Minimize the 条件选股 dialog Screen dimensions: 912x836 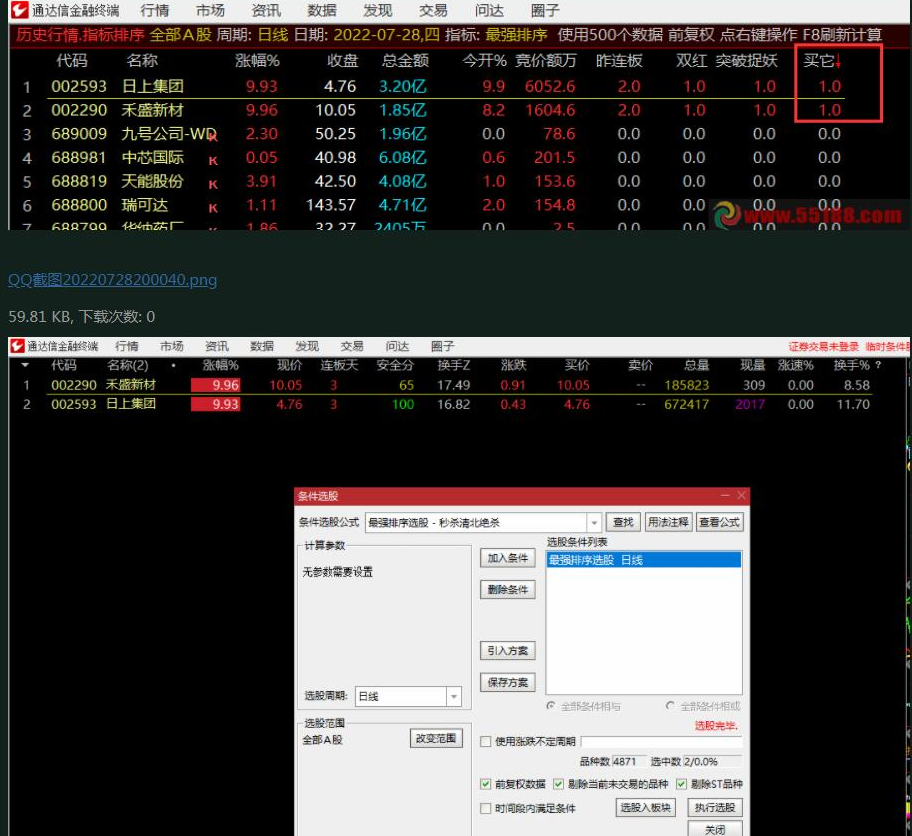coord(725,496)
